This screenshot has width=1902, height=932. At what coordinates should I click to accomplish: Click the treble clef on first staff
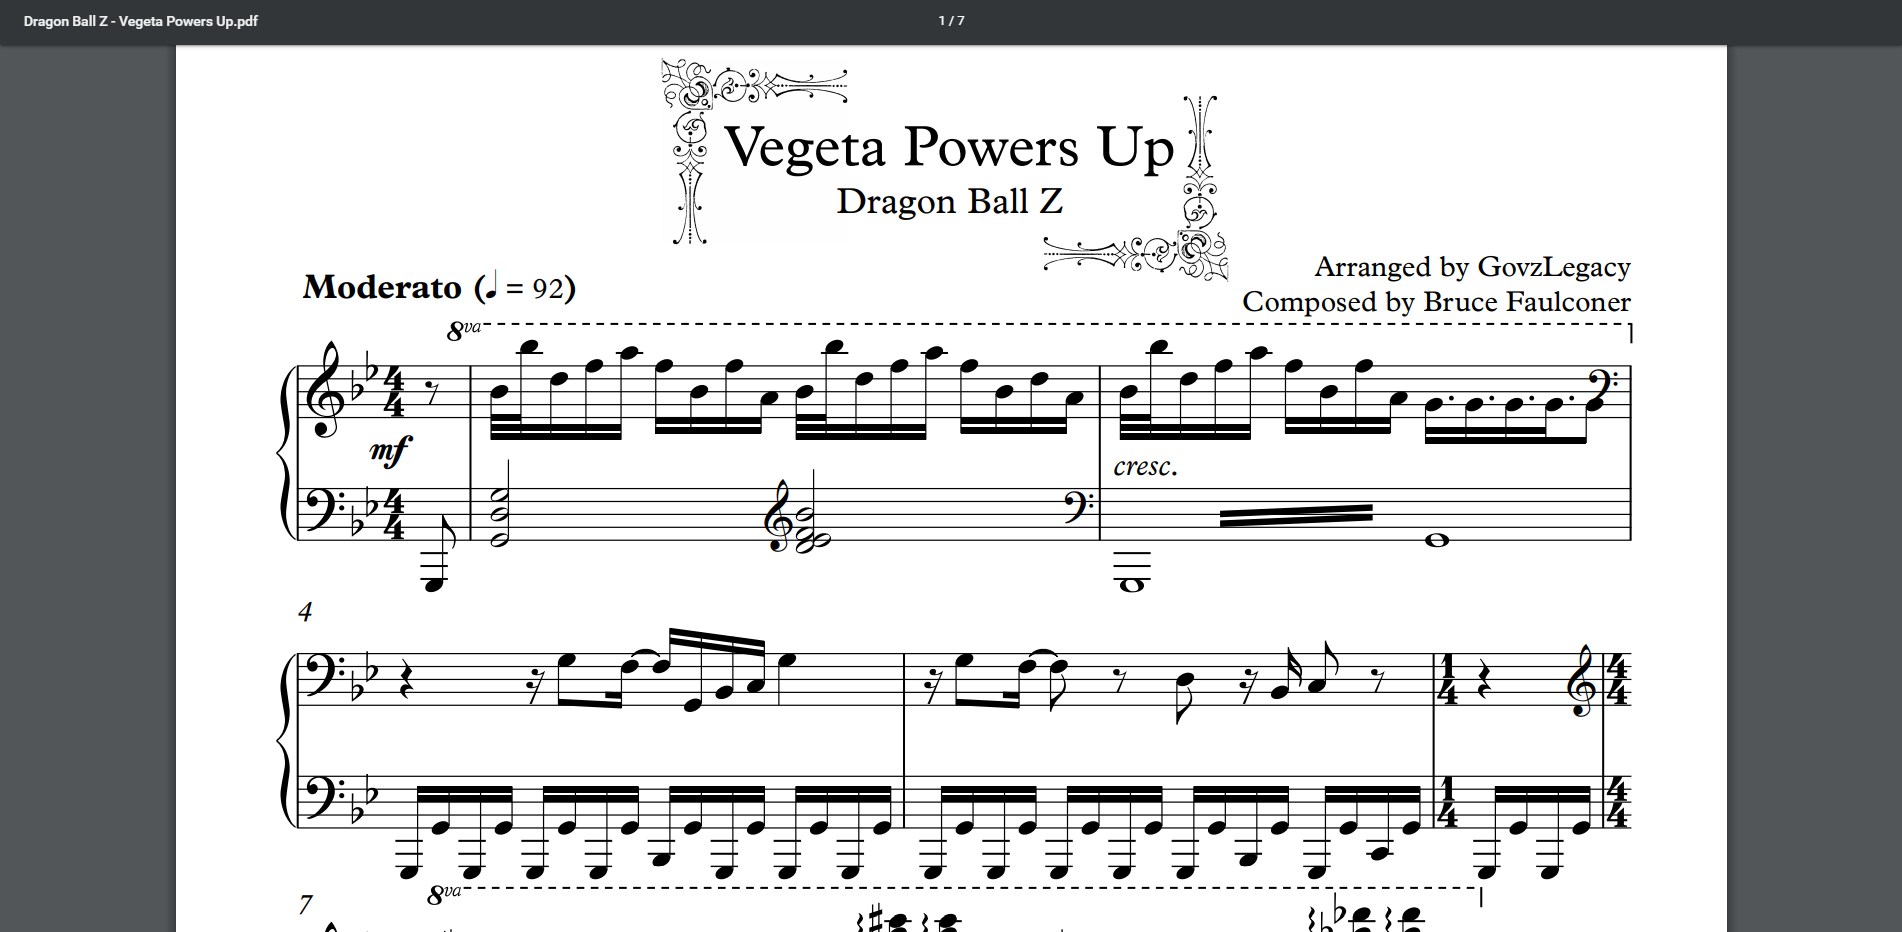click(x=326, y=390)
